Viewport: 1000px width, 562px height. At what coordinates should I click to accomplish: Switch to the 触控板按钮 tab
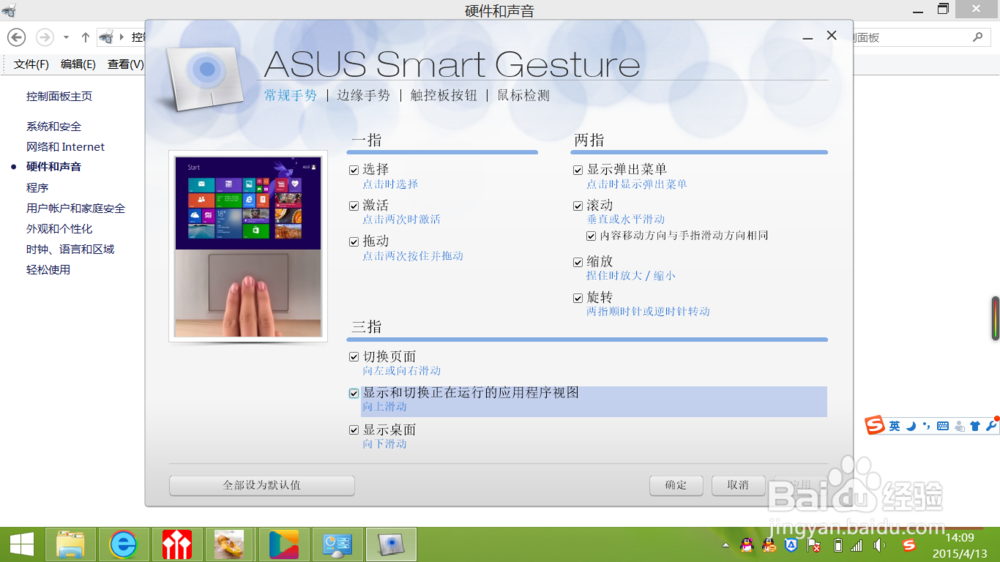pyautogui.click(x=444, y=96)
